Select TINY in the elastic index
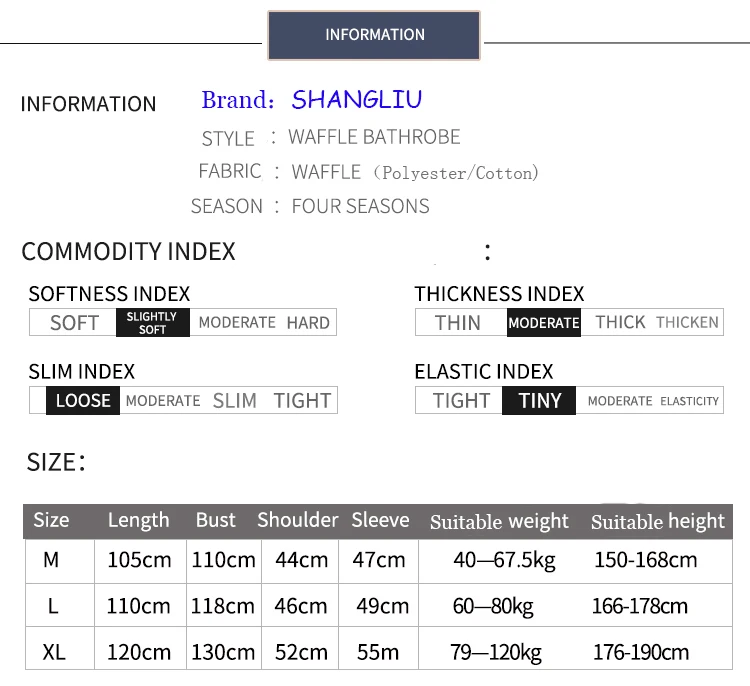Screen dimensions: 750x686 [x=540, y=400]
